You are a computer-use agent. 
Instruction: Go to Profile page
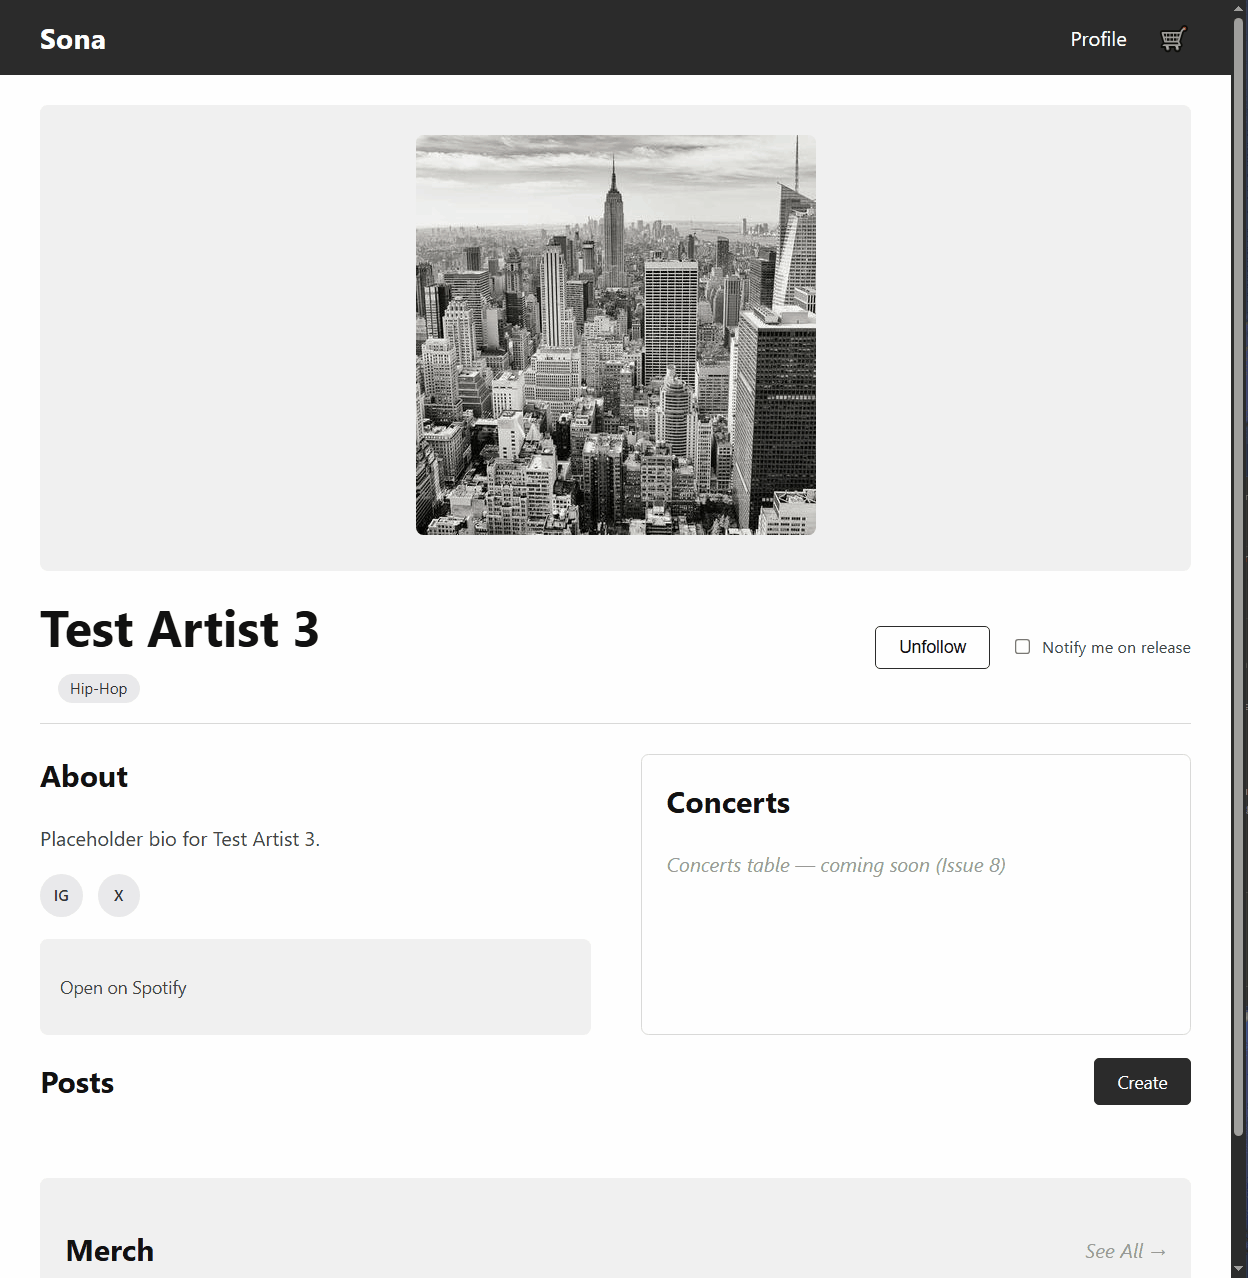click(x=1098, y=39)
